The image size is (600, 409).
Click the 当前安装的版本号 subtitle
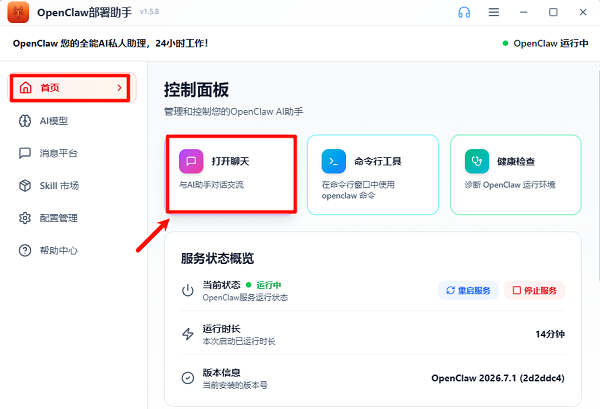pyautogui.click(x=235, y=385)
